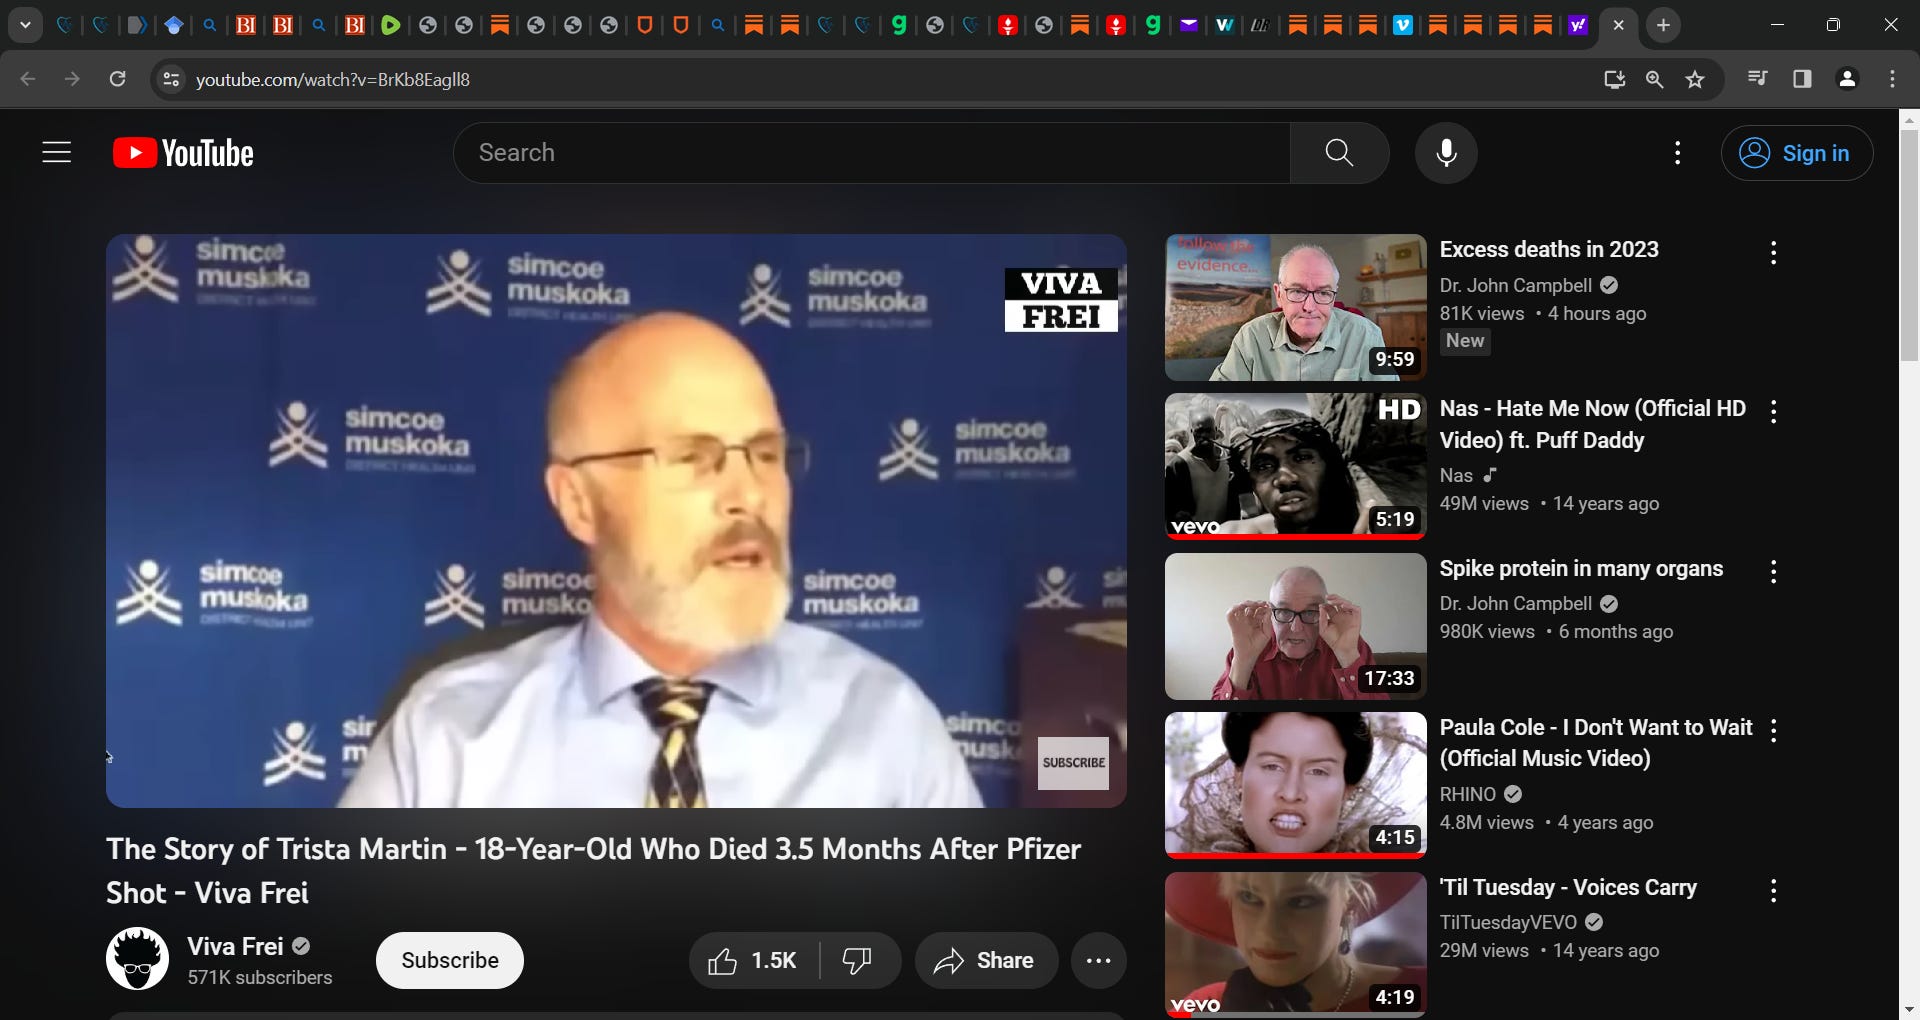Click the SUBSCRIBE overlay on video
The image size is (1920, 1020).
[x=1073, y=763]
